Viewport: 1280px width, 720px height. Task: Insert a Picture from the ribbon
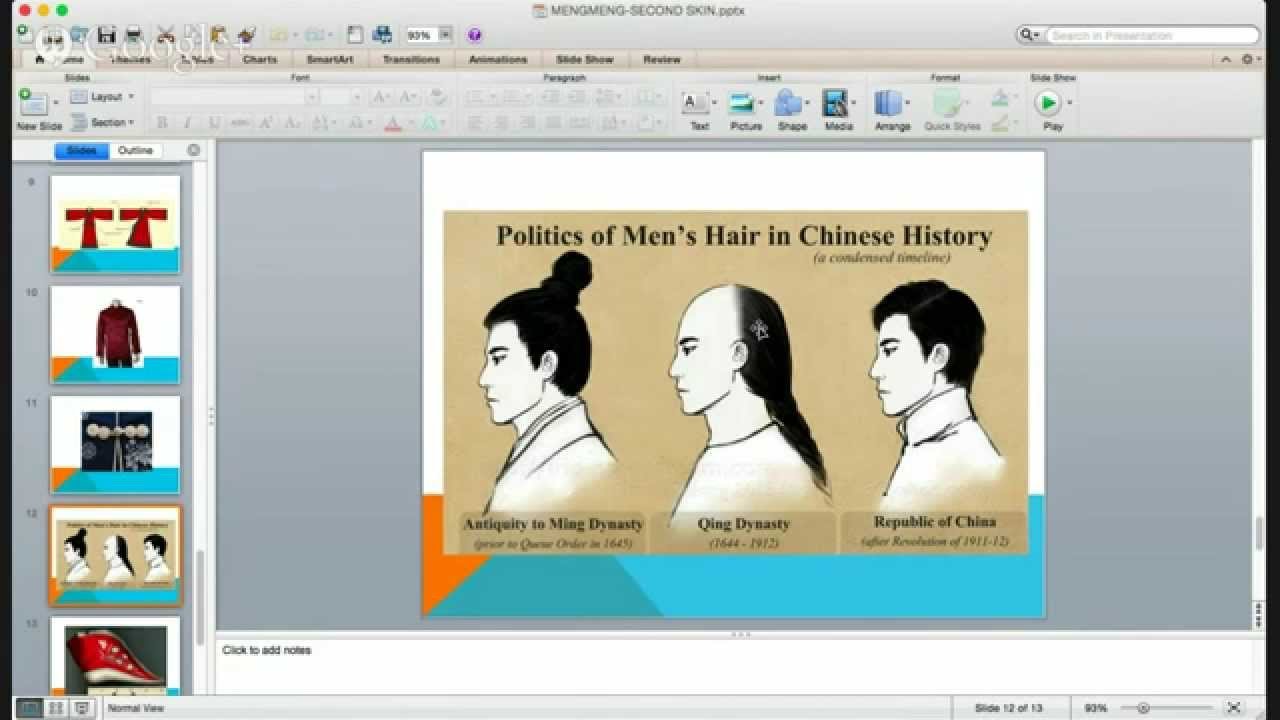[x=742, y=103]
